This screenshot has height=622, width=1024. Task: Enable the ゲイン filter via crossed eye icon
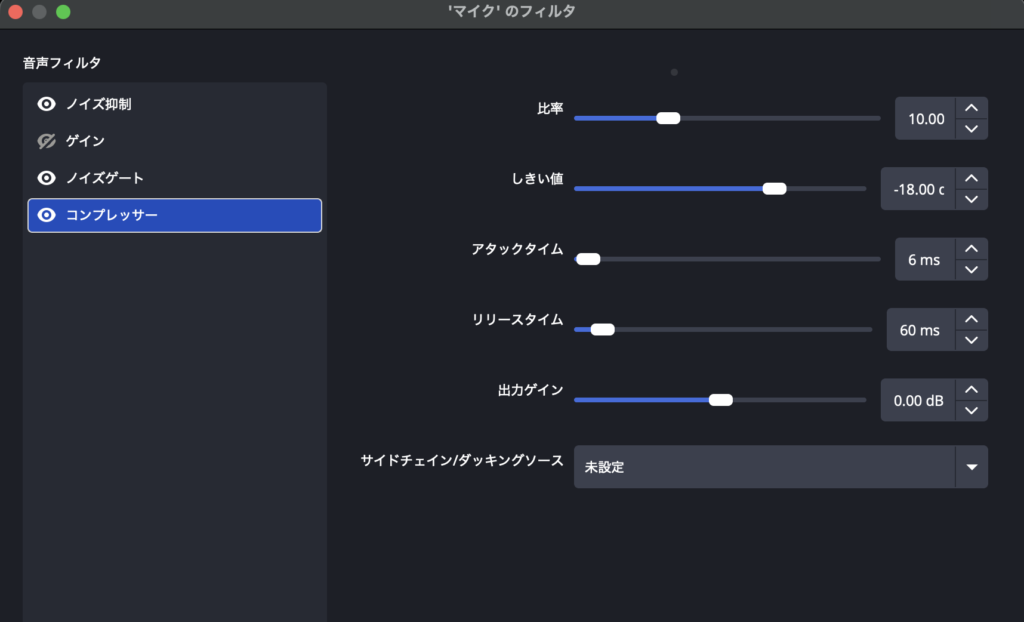tap(46, 141)
